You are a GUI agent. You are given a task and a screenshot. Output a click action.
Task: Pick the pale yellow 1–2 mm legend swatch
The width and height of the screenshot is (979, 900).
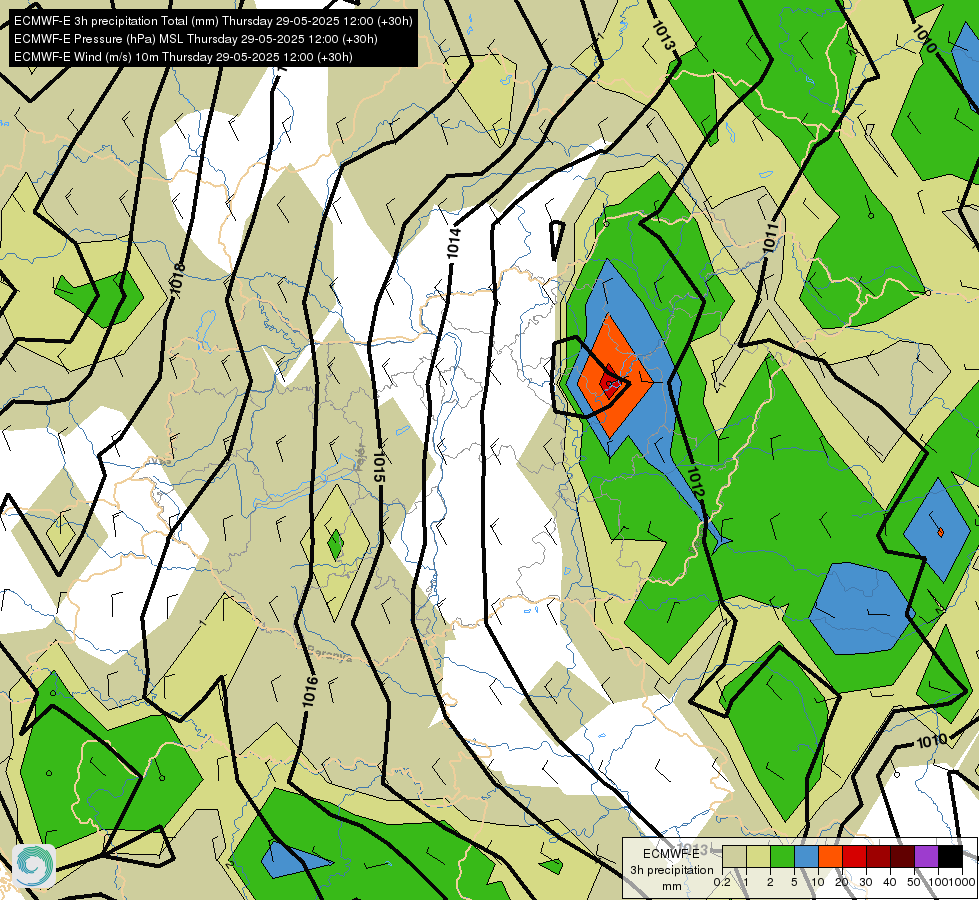(758, 857)
